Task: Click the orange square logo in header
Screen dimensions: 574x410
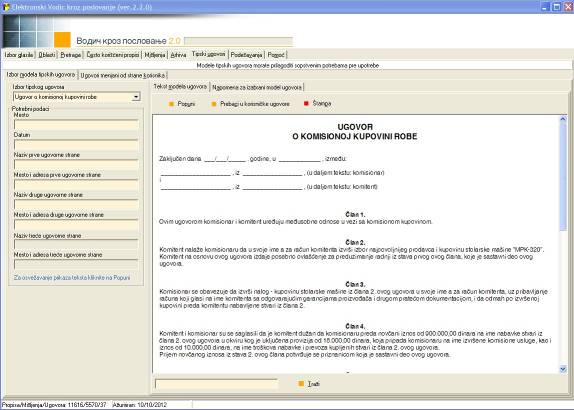Action: [62, 40]
